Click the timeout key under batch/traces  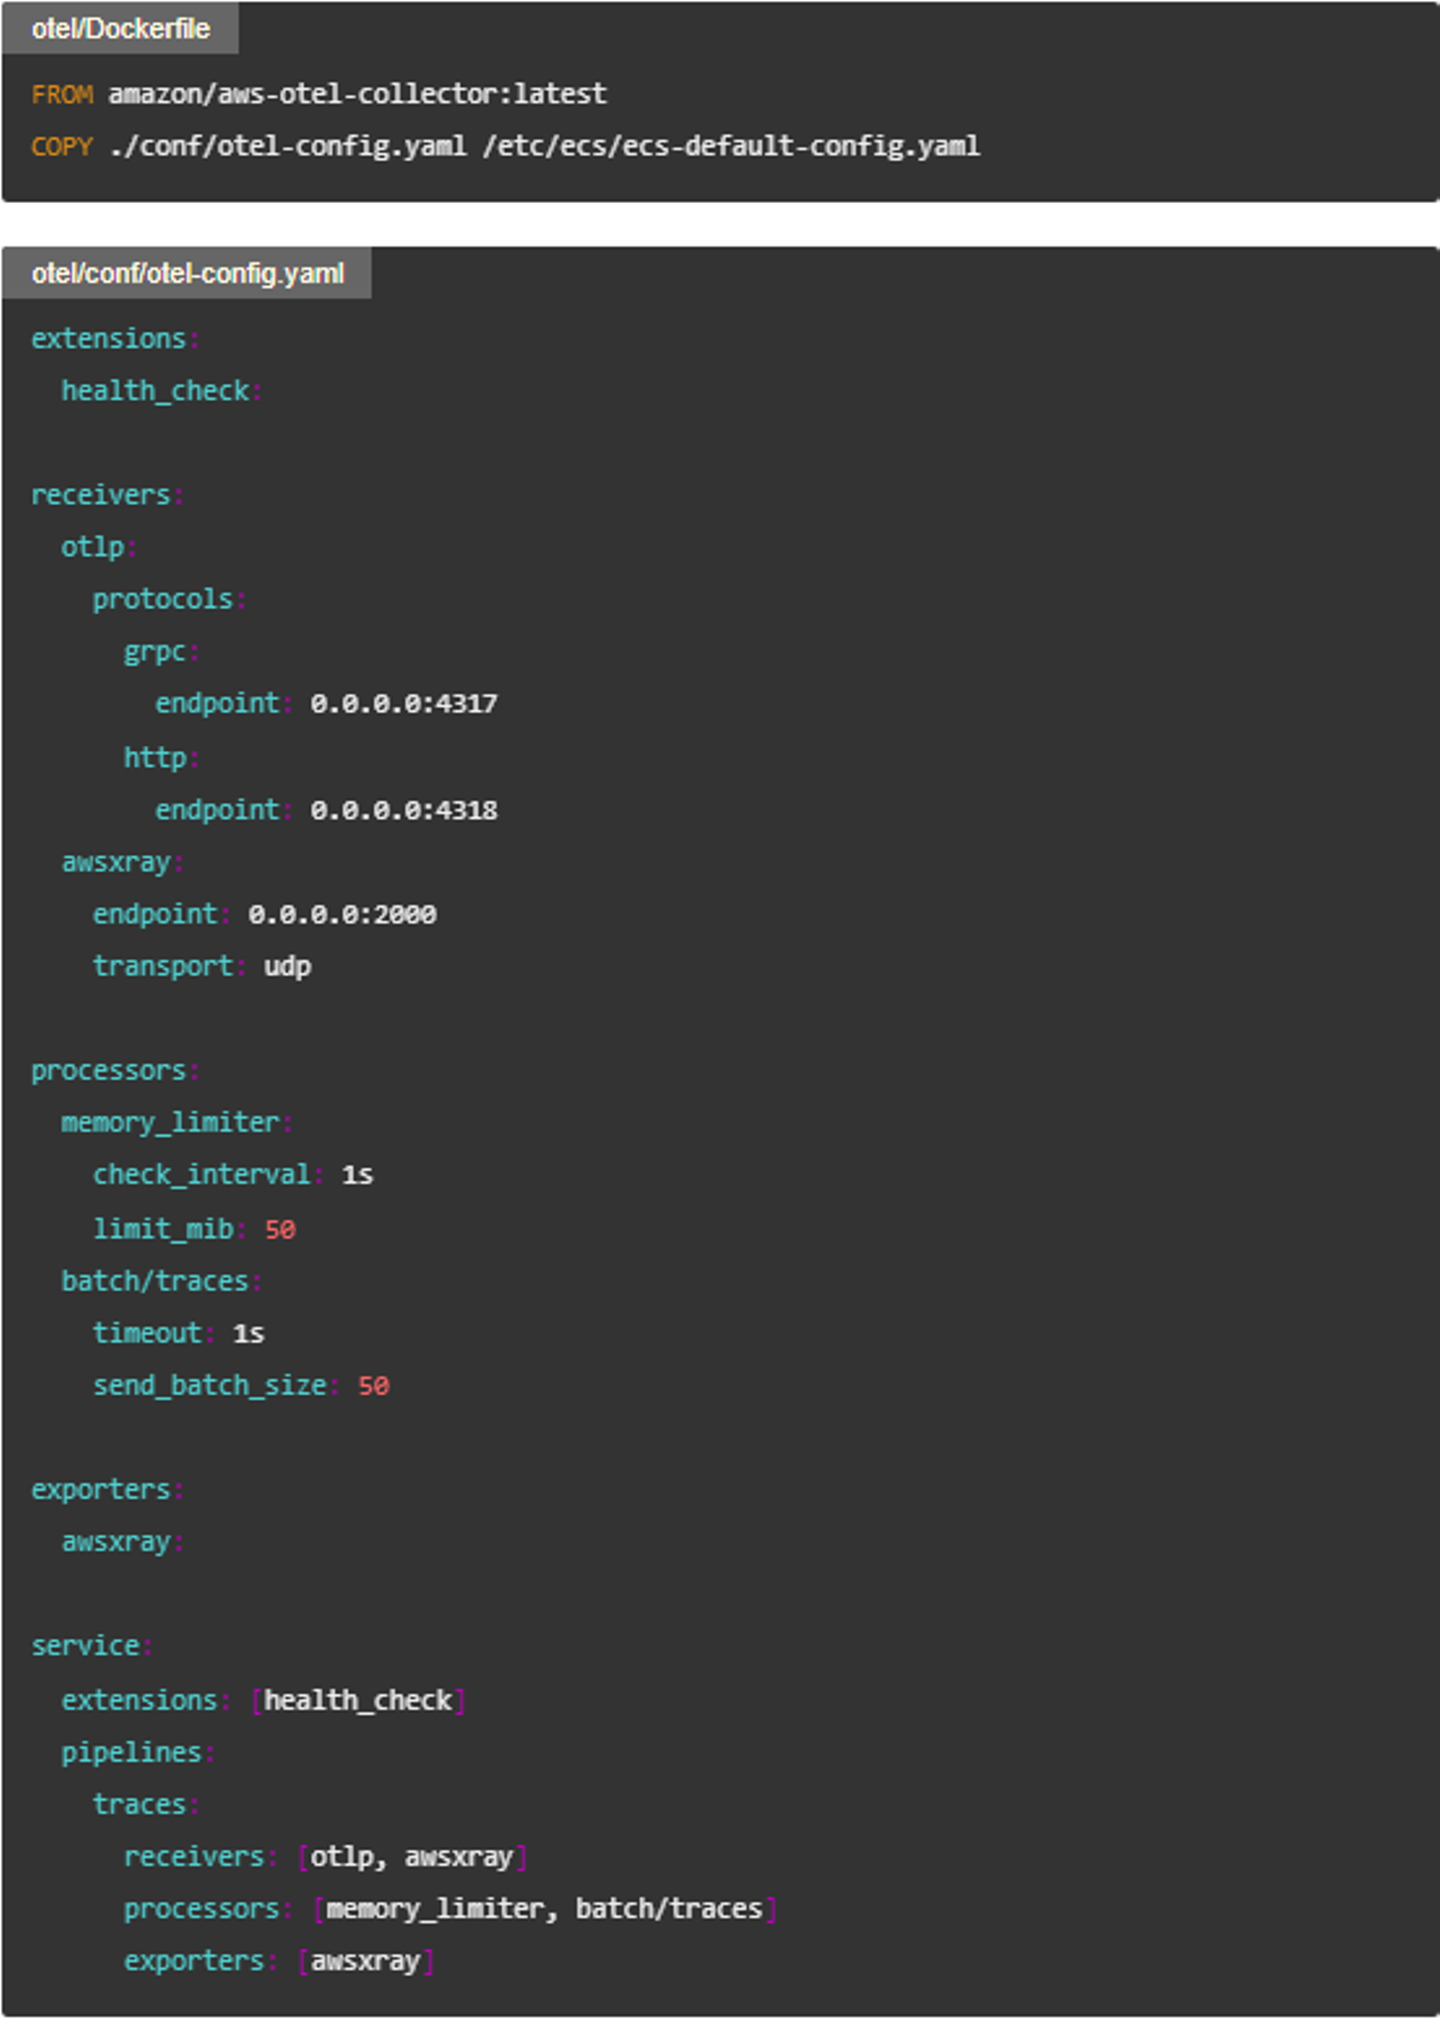point(148,1333)
